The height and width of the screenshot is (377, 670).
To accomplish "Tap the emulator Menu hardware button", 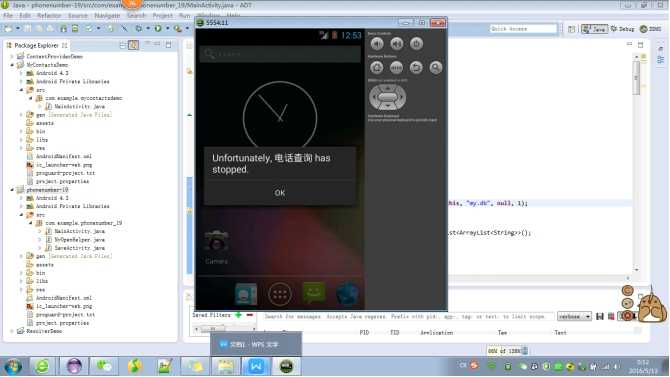I will point(397,68).
